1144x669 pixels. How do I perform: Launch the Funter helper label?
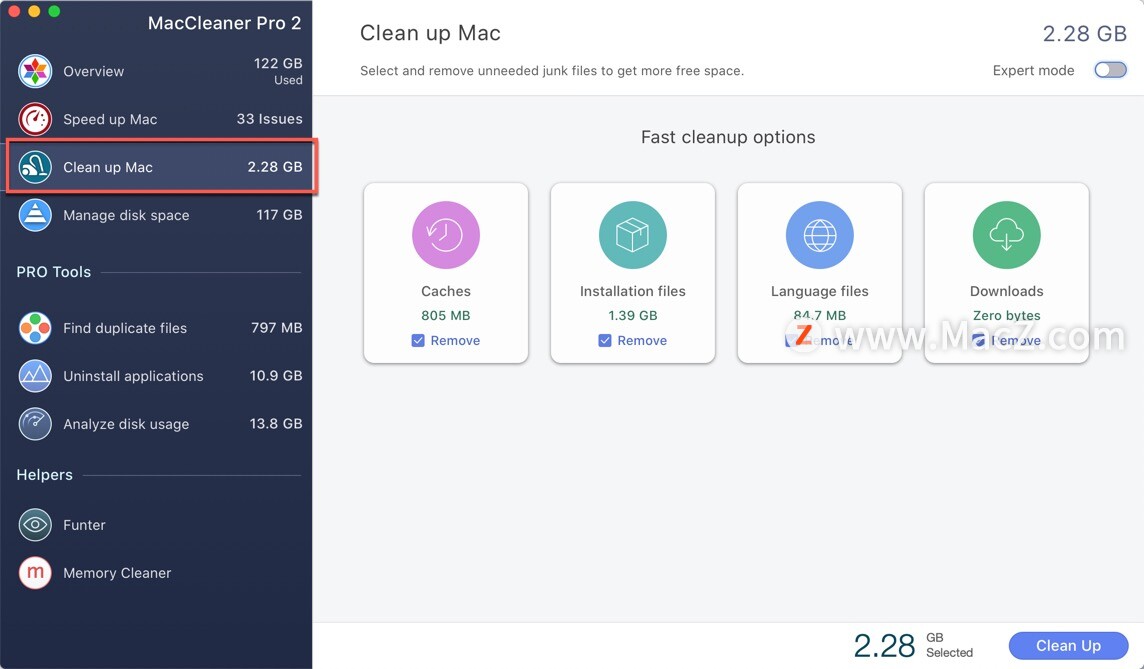[84, 525]
